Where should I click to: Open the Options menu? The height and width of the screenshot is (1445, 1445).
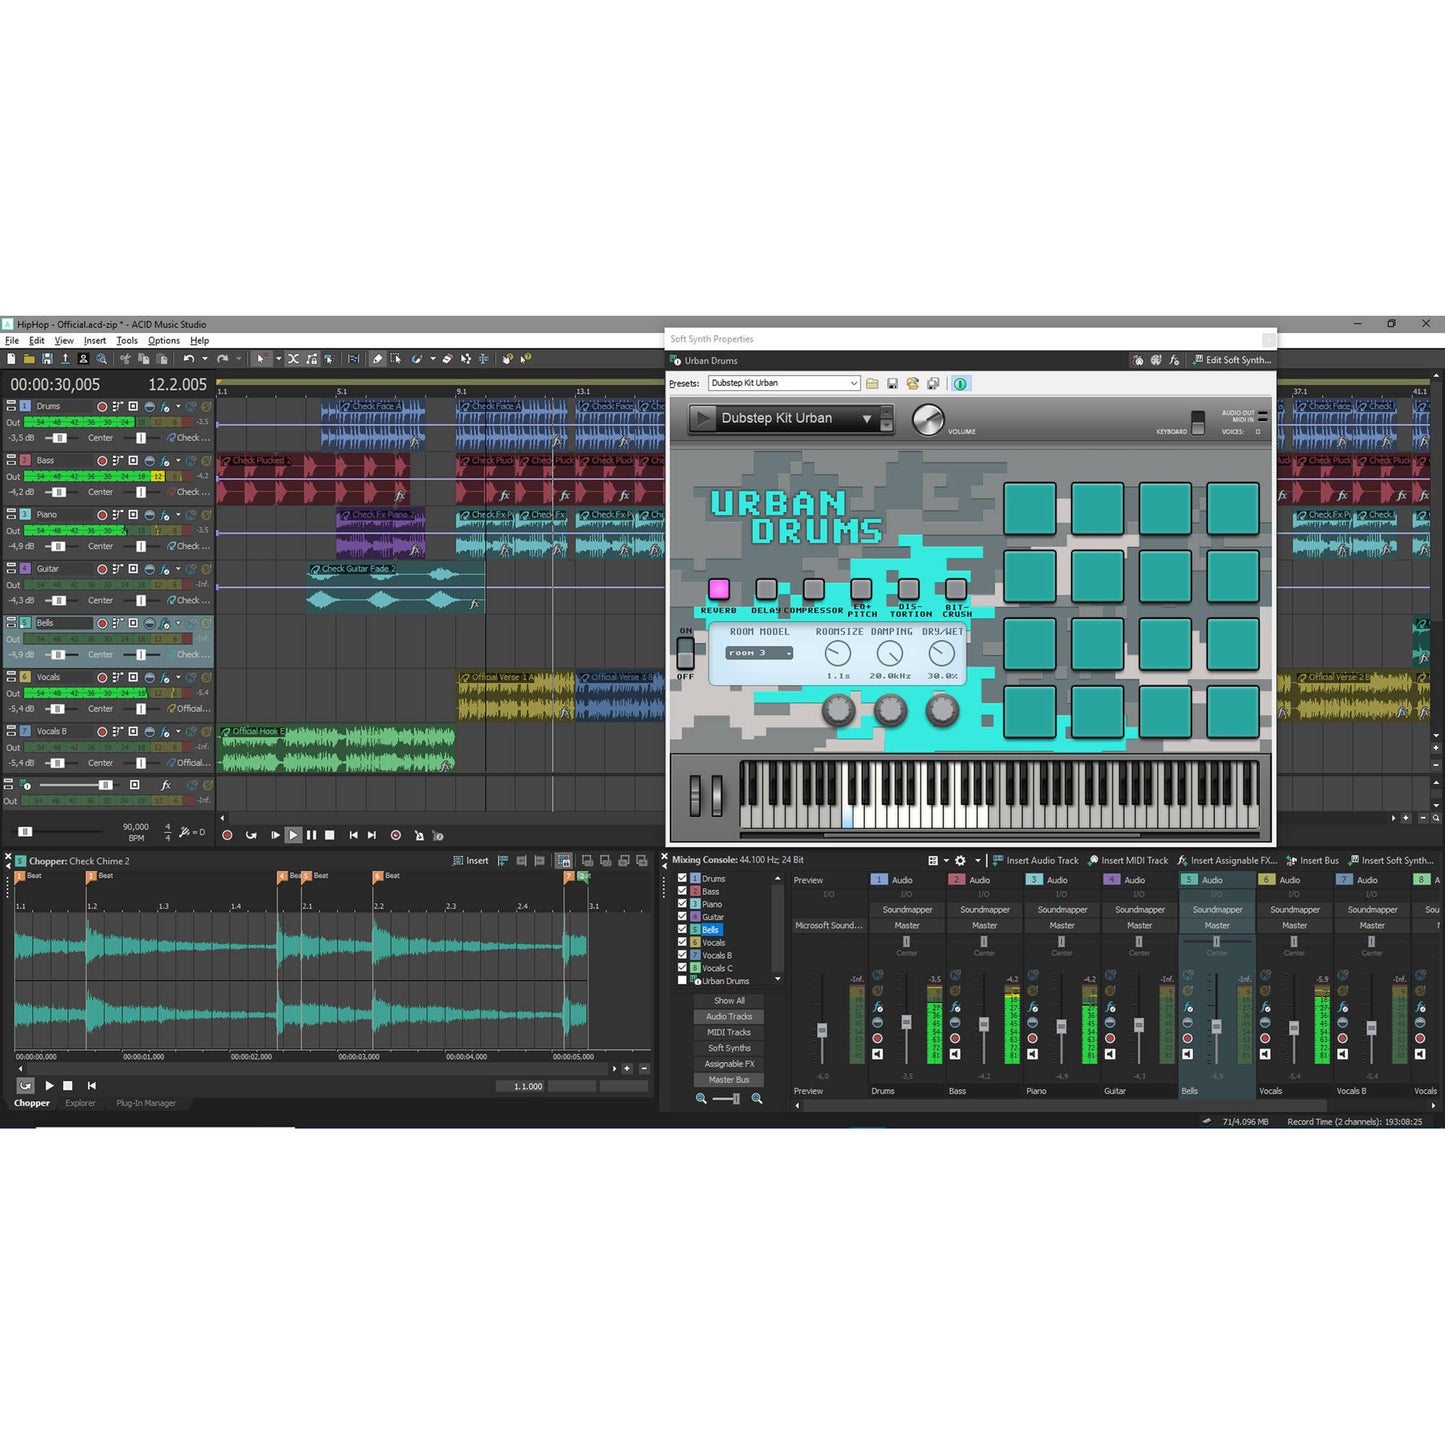click(x=163, y=340)
